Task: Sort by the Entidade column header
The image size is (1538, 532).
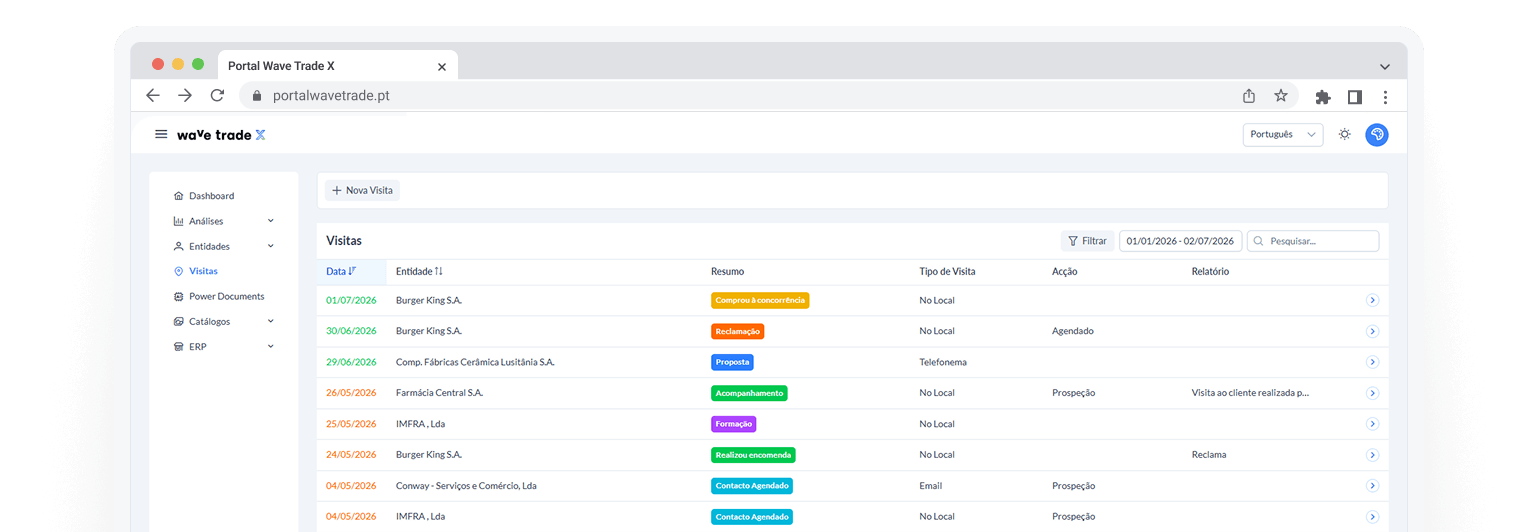Action: [419, 271]
